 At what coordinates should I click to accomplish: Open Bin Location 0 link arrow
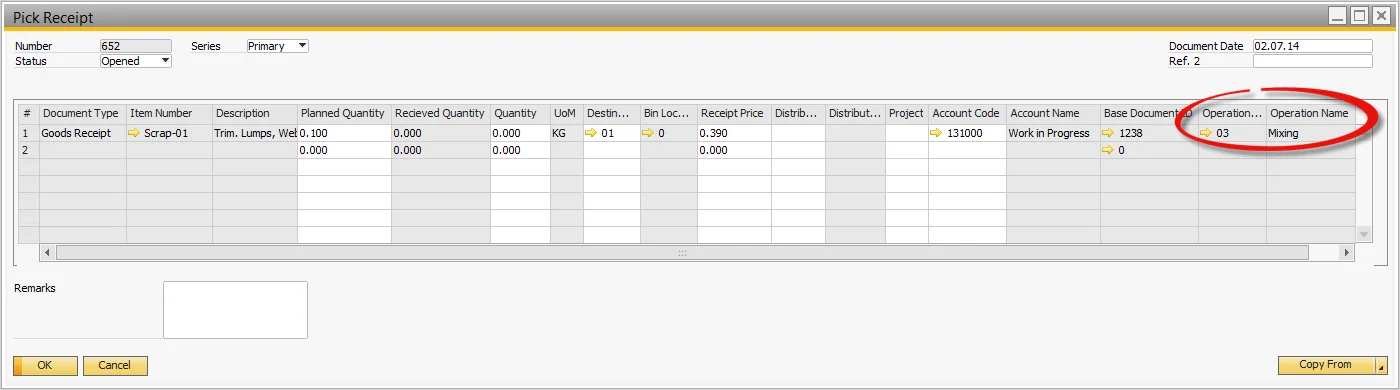[x=649, y=133]
